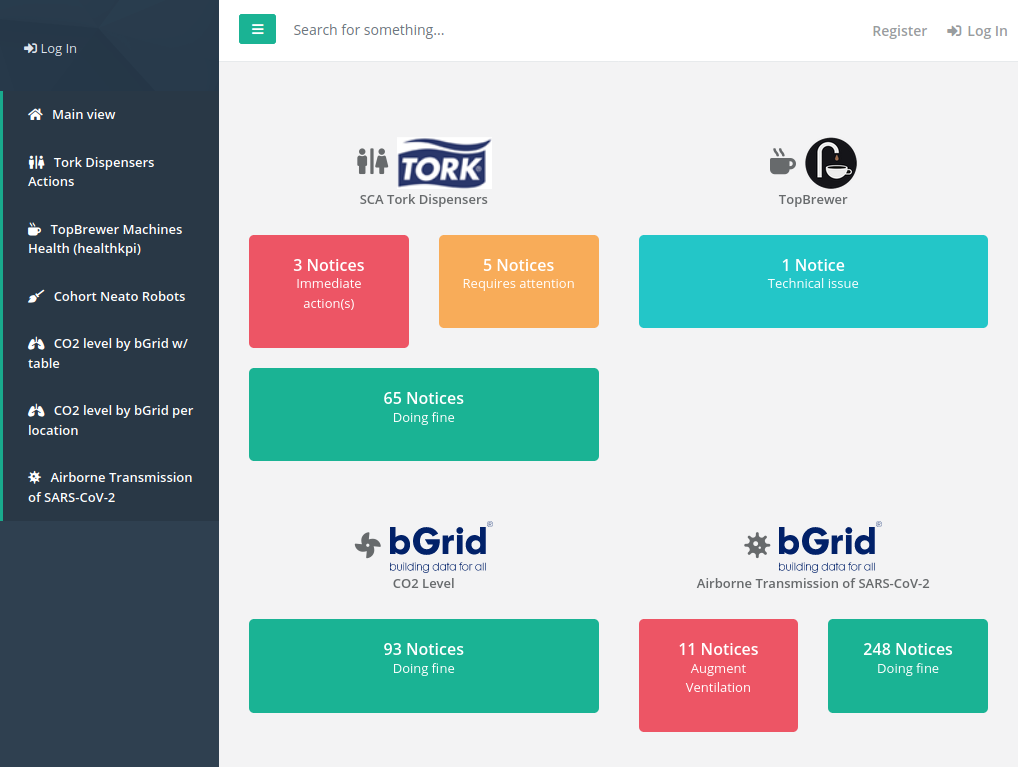The image size is (1018, 767).
Task: Click Log In in the sidebar header
Action: [51, 48]
